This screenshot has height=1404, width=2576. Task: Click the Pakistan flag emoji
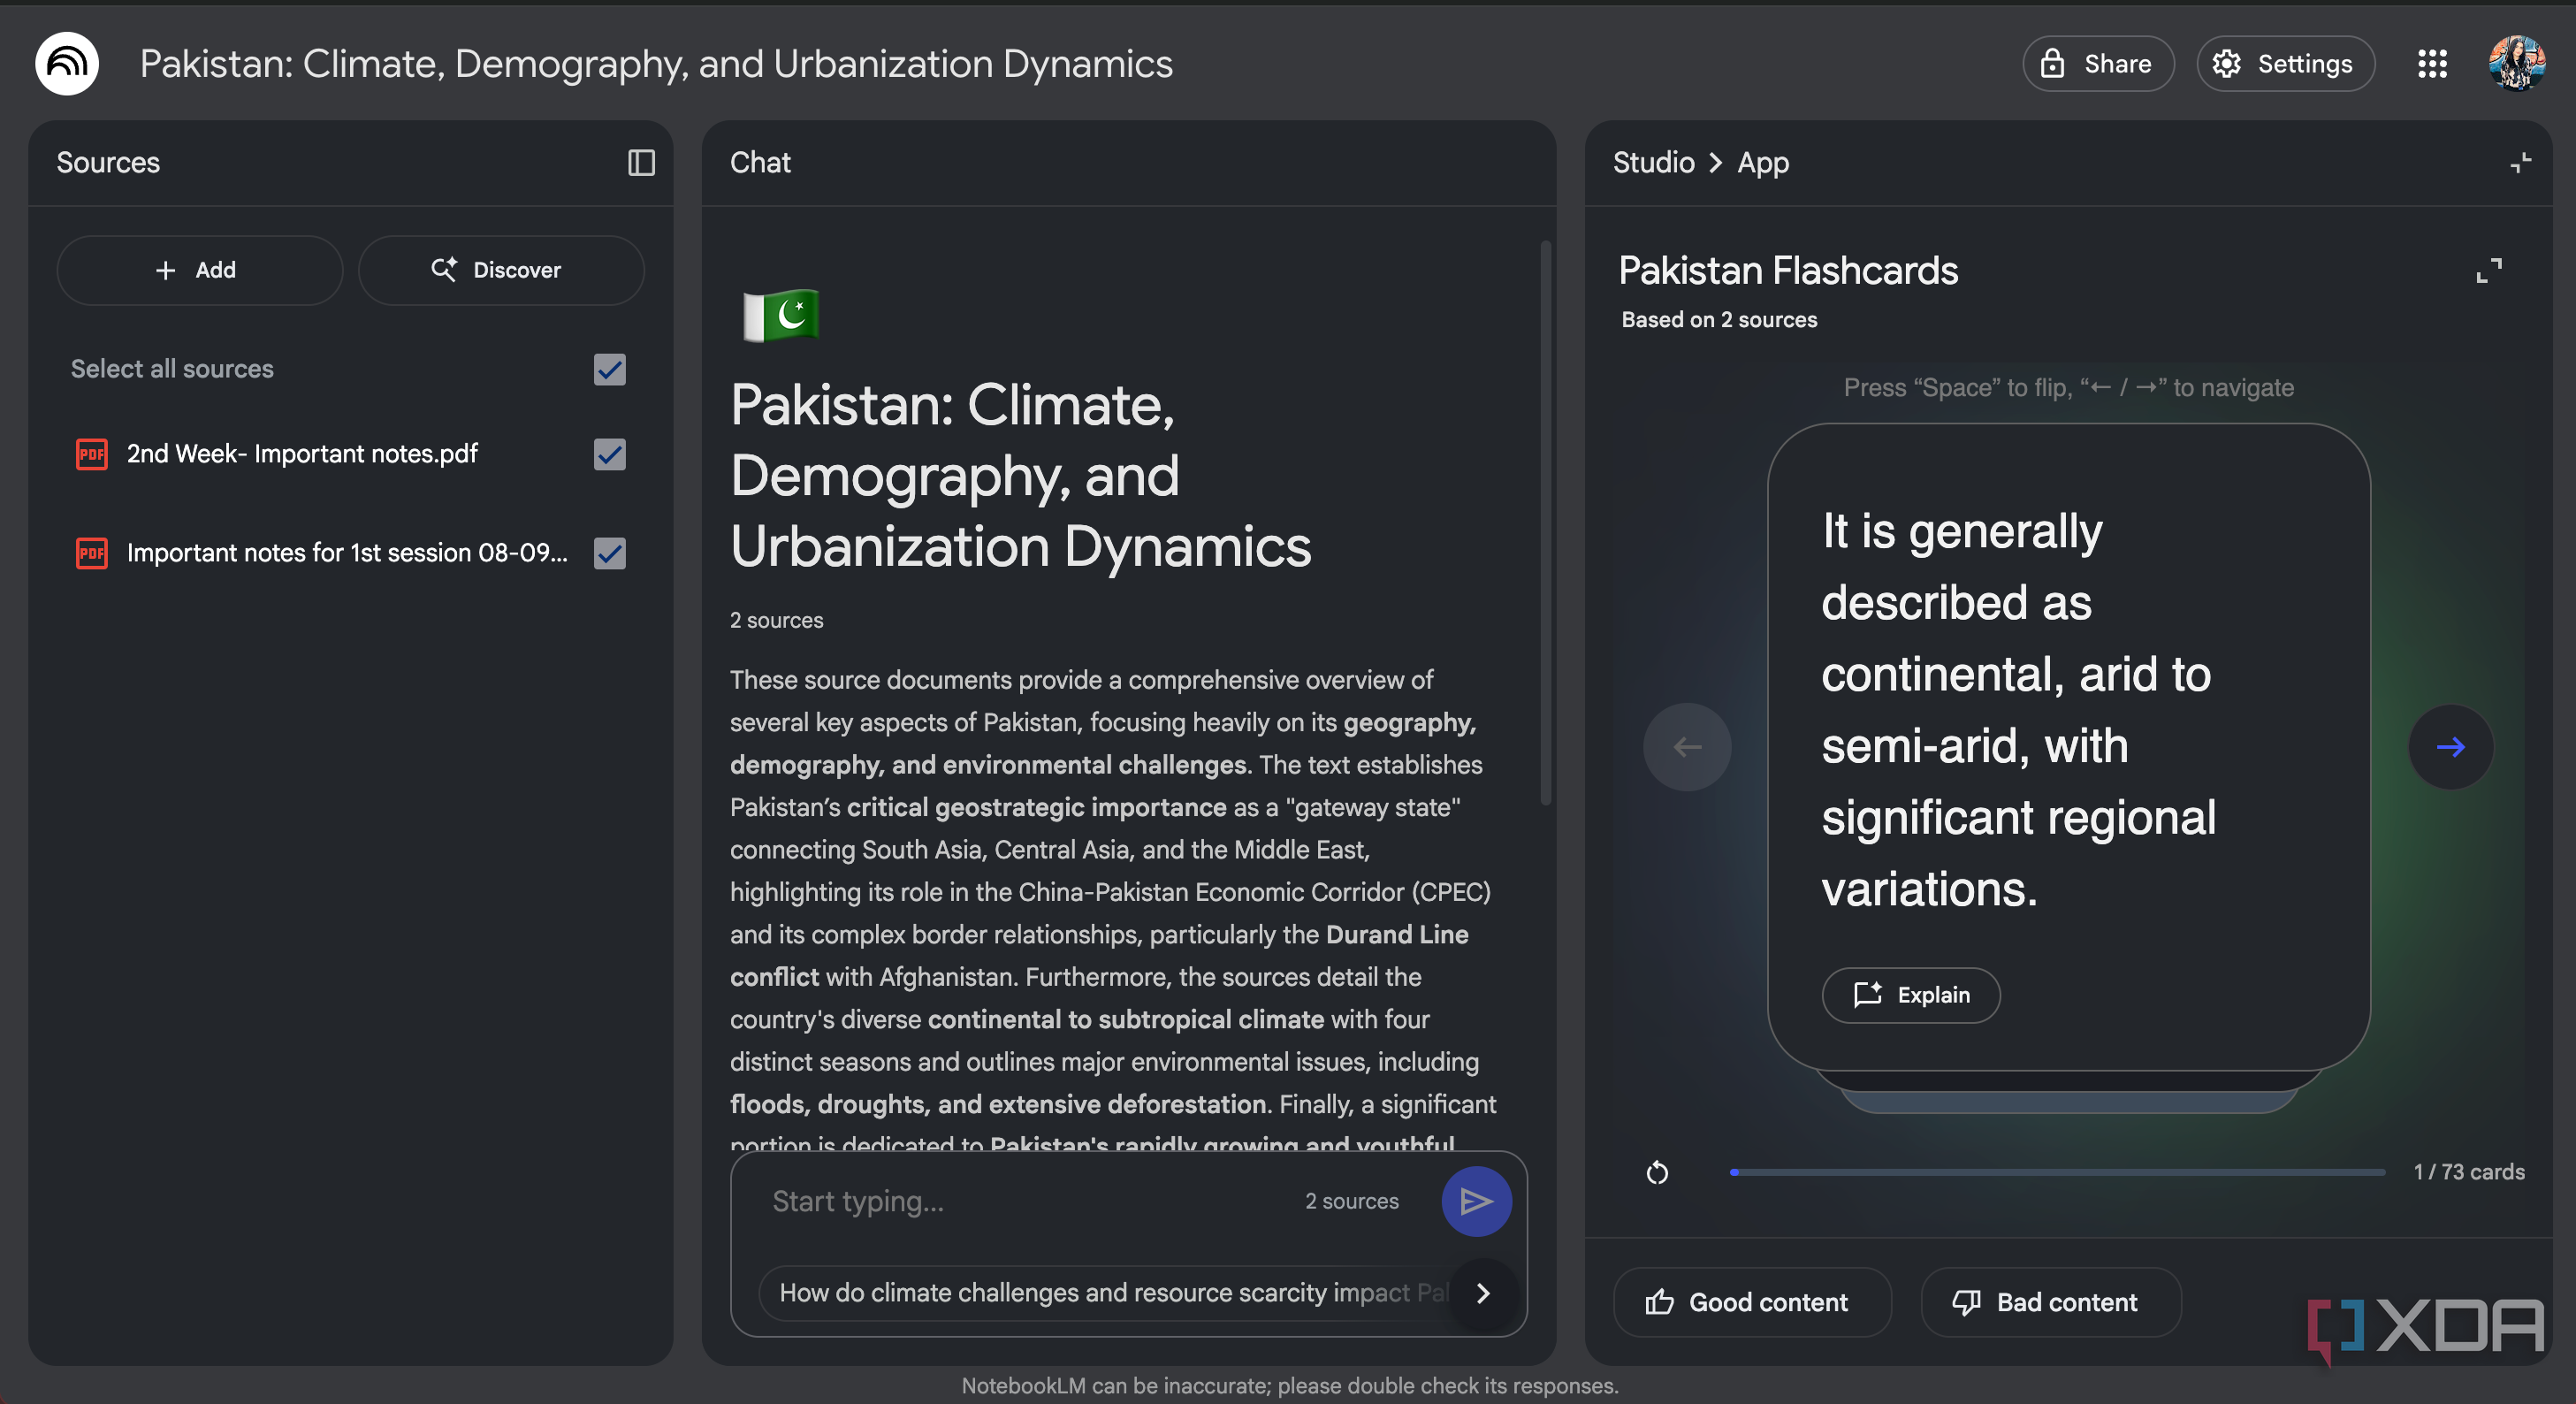781,314
